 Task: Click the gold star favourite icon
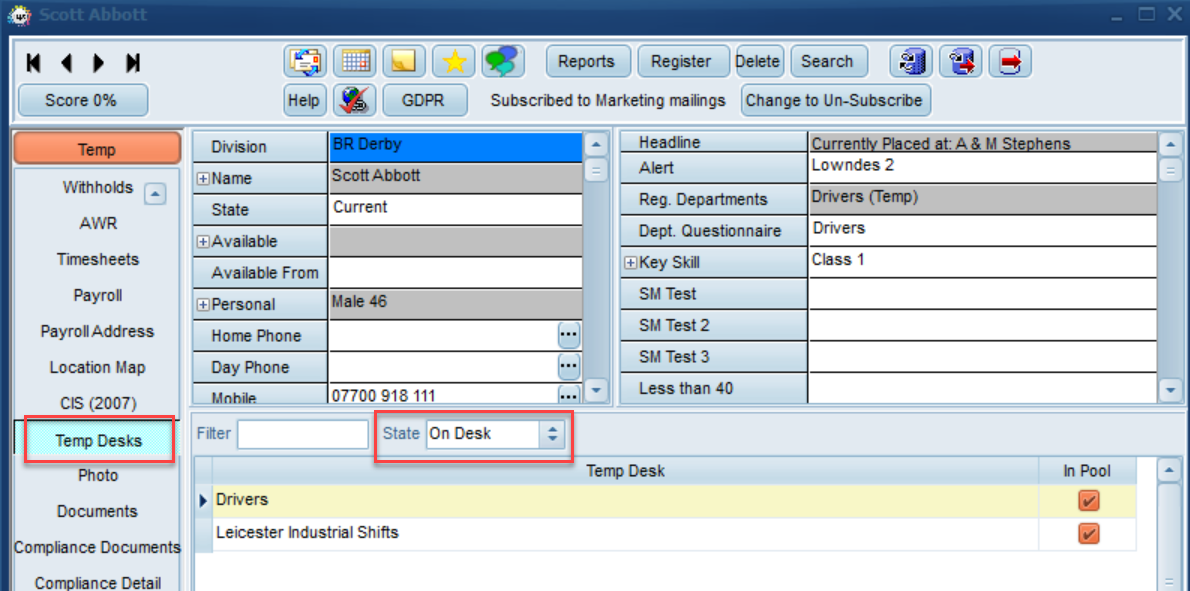pyautogui.click(x=454, y=61)
